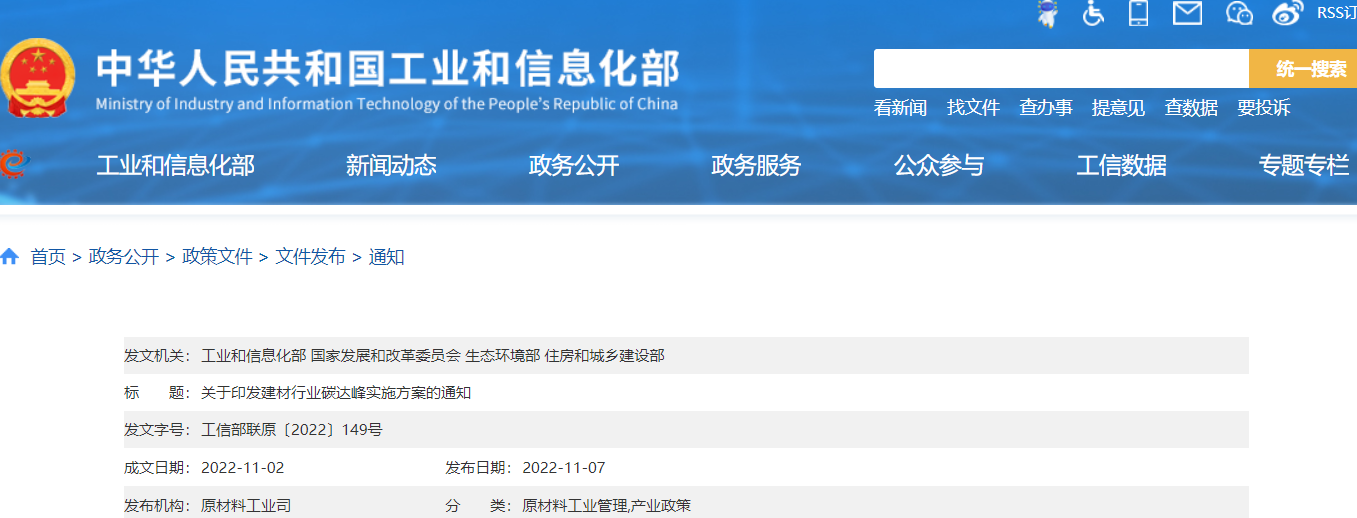The width and height of the screenshot is (1357, 518).
Task: Click the home icon in breadcrumb
Action: [10, 257]
